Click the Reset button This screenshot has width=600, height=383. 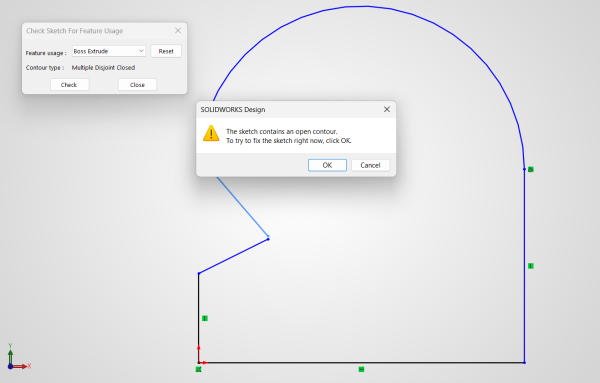tap(166, 51)
